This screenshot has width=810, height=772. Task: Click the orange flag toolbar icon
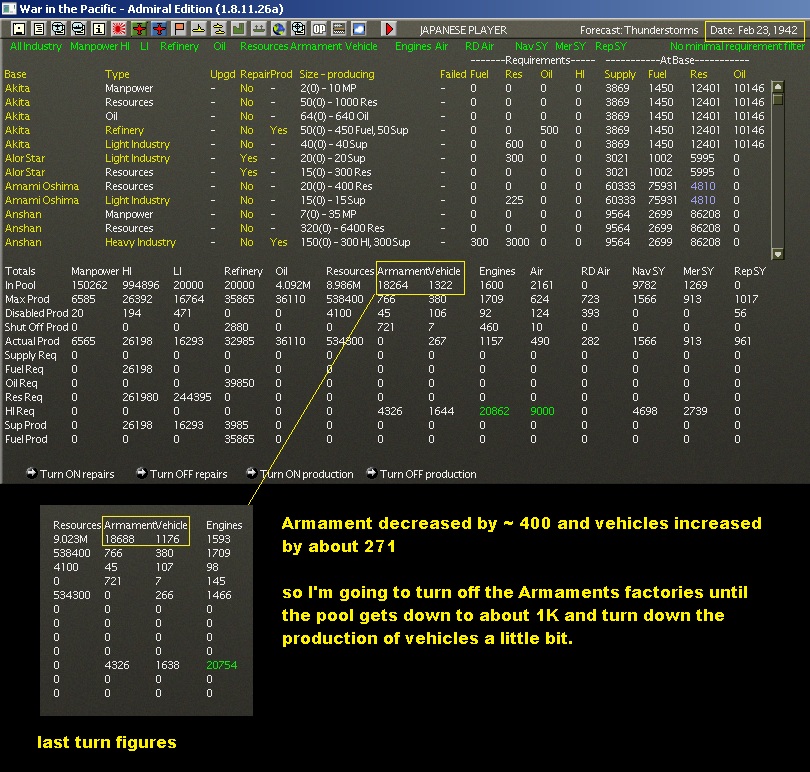click(179, 29)
